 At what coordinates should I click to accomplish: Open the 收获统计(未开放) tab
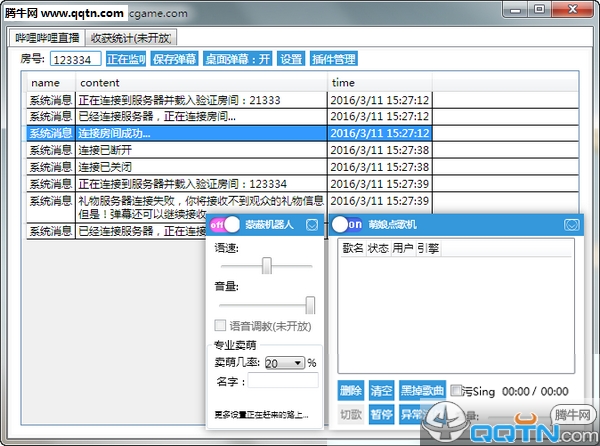coord(130,37)
